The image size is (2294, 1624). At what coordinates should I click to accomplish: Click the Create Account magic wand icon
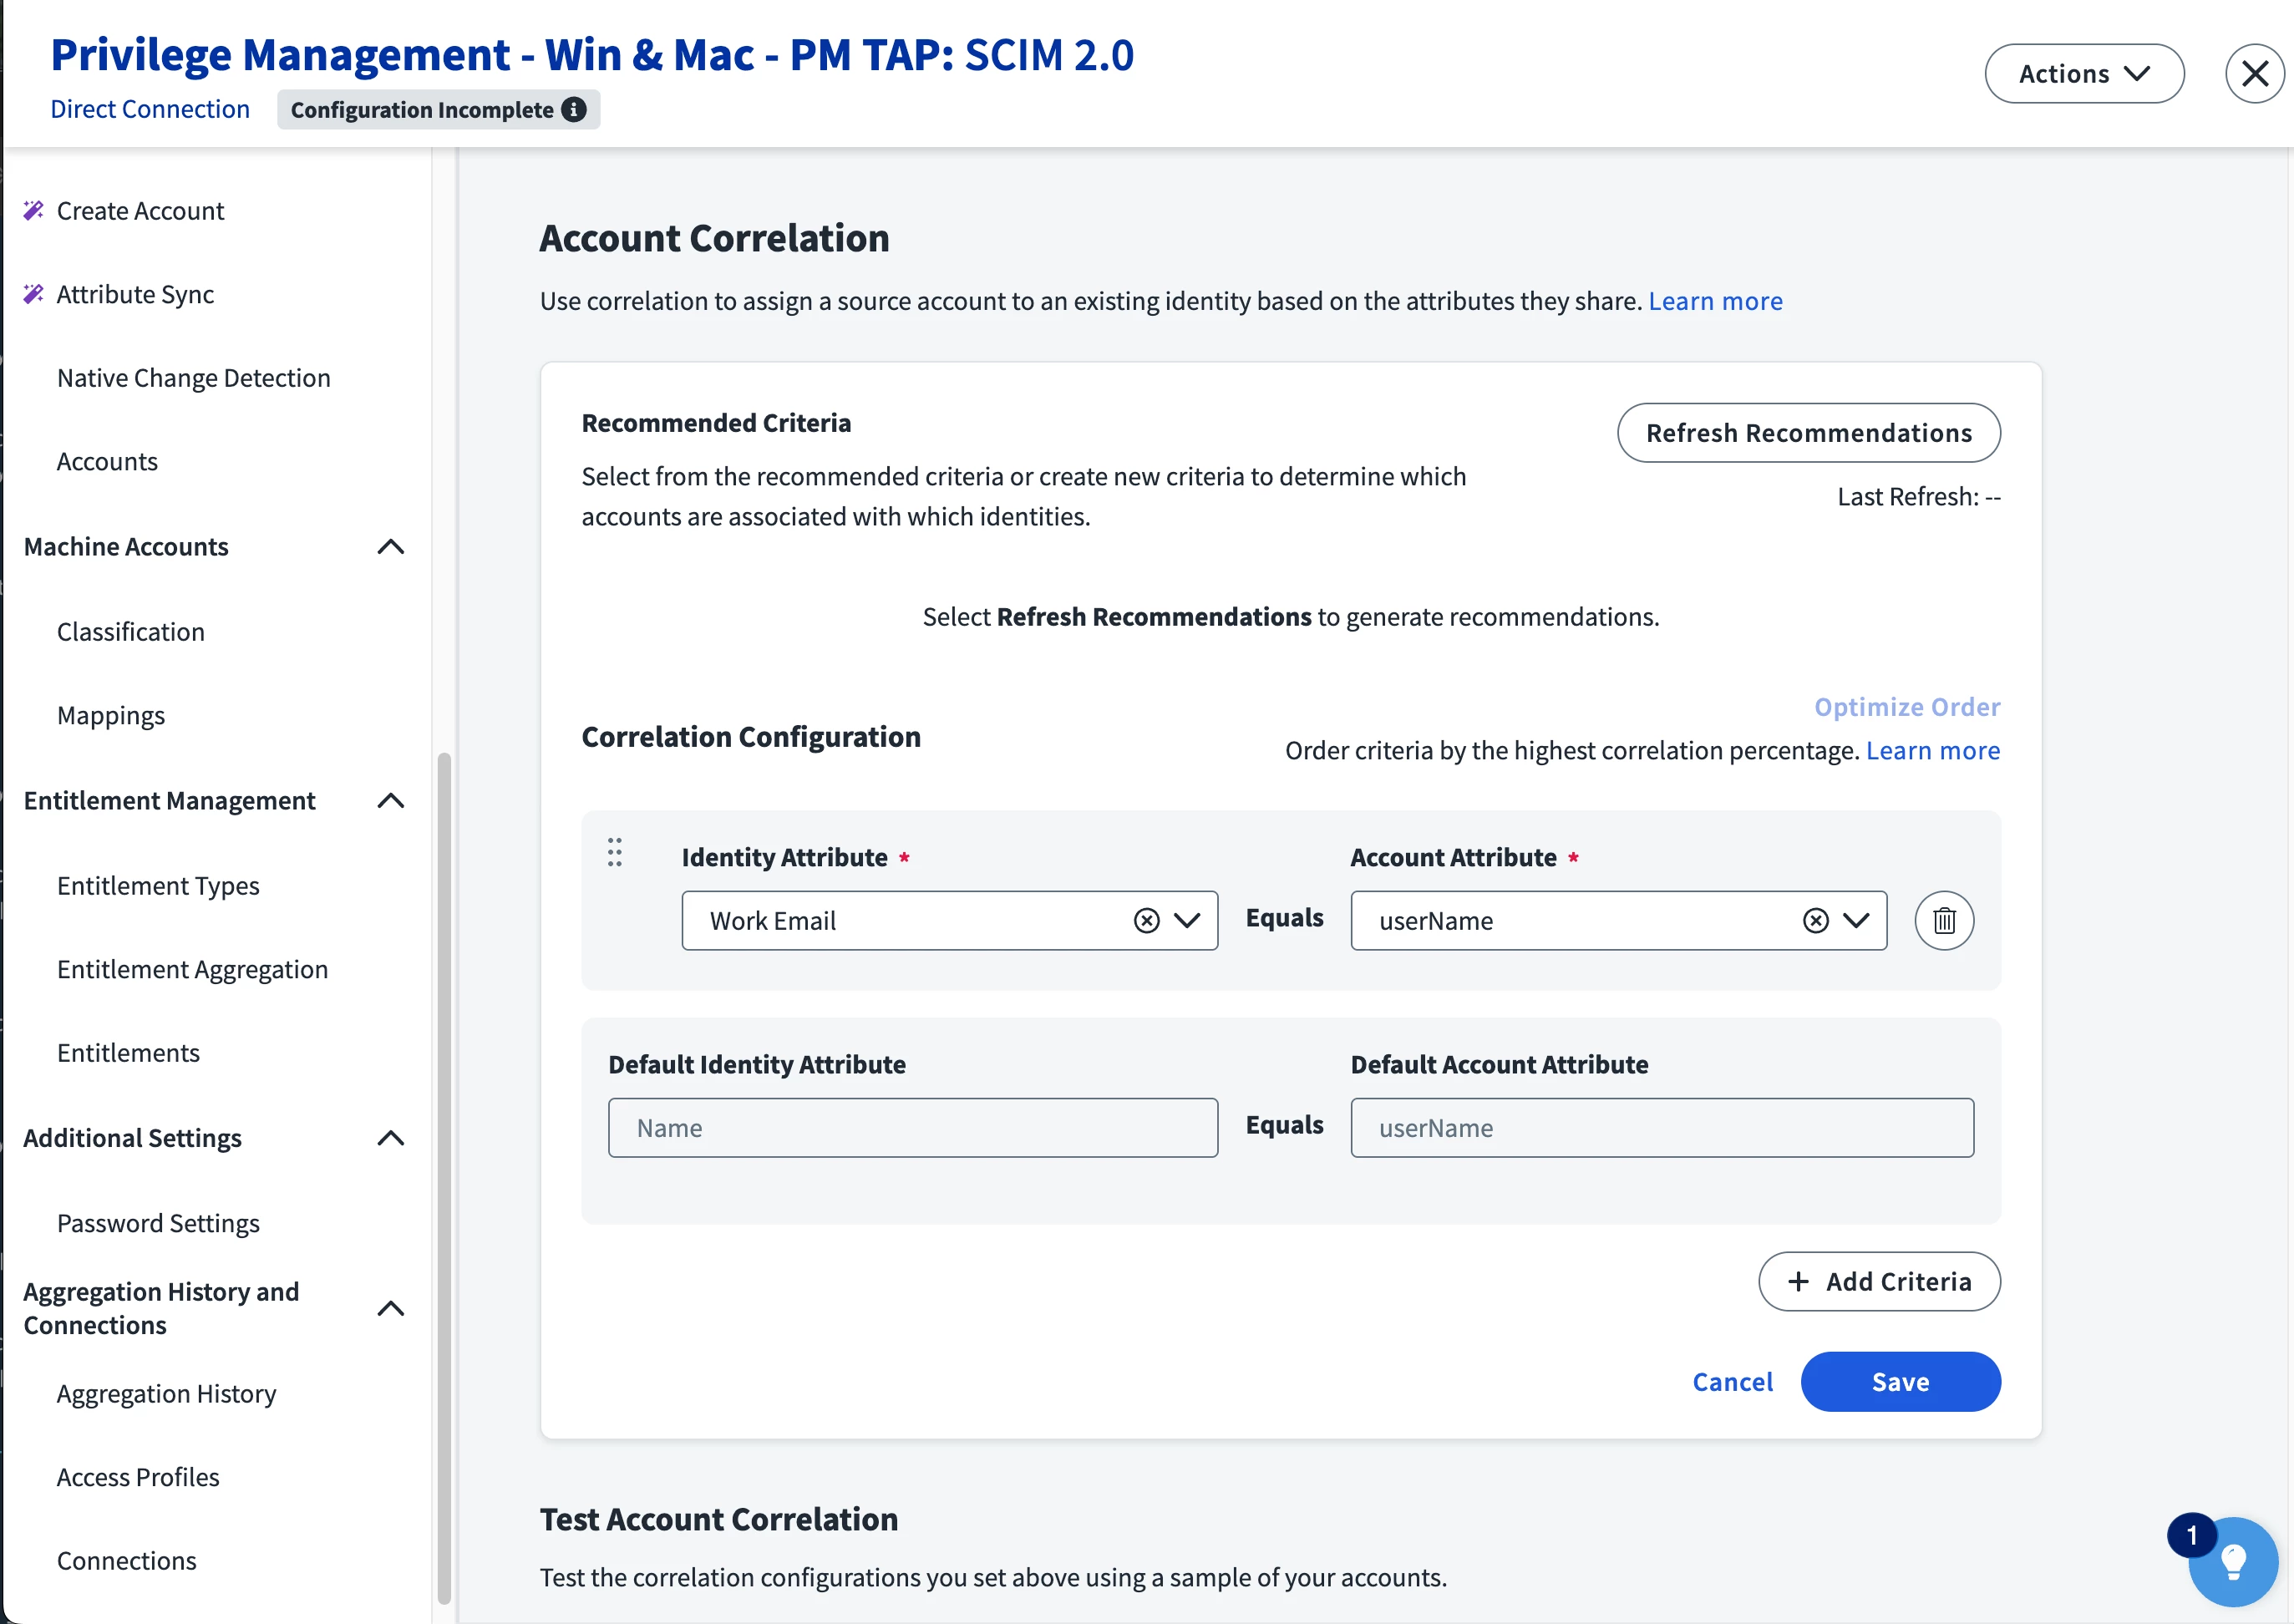coord(34,210)
